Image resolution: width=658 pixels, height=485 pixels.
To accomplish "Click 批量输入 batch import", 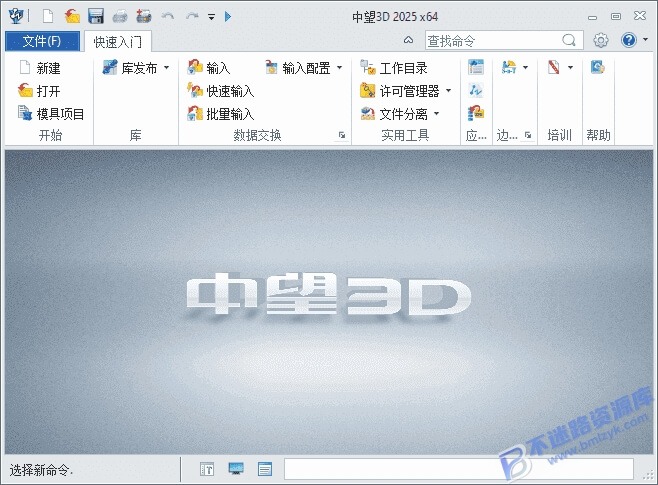I will tap(221, 114).
